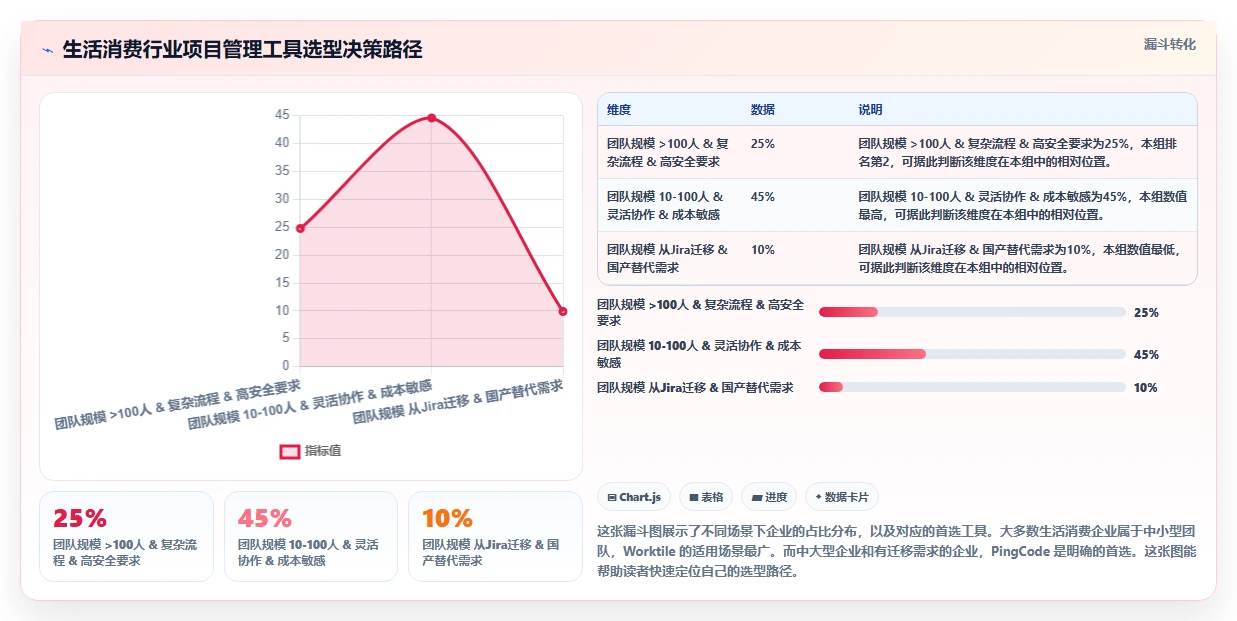Open the 25% data card
Viewport: 1237px width, 621px height.
coord(126,536)
